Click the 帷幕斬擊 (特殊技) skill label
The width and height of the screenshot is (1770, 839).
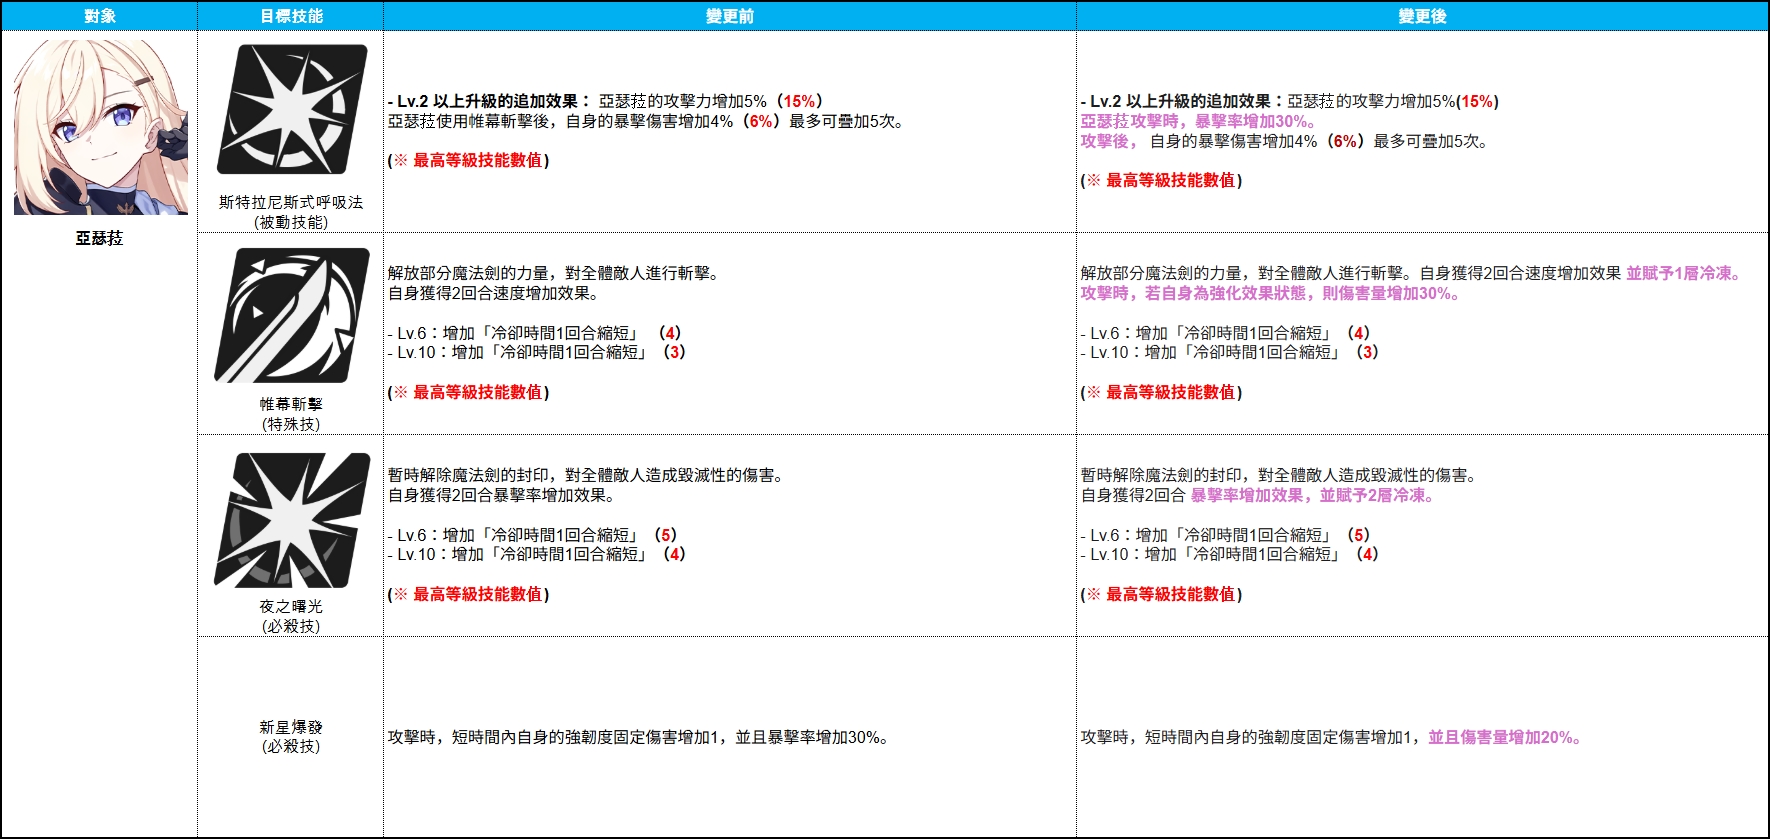click(291, 414)
